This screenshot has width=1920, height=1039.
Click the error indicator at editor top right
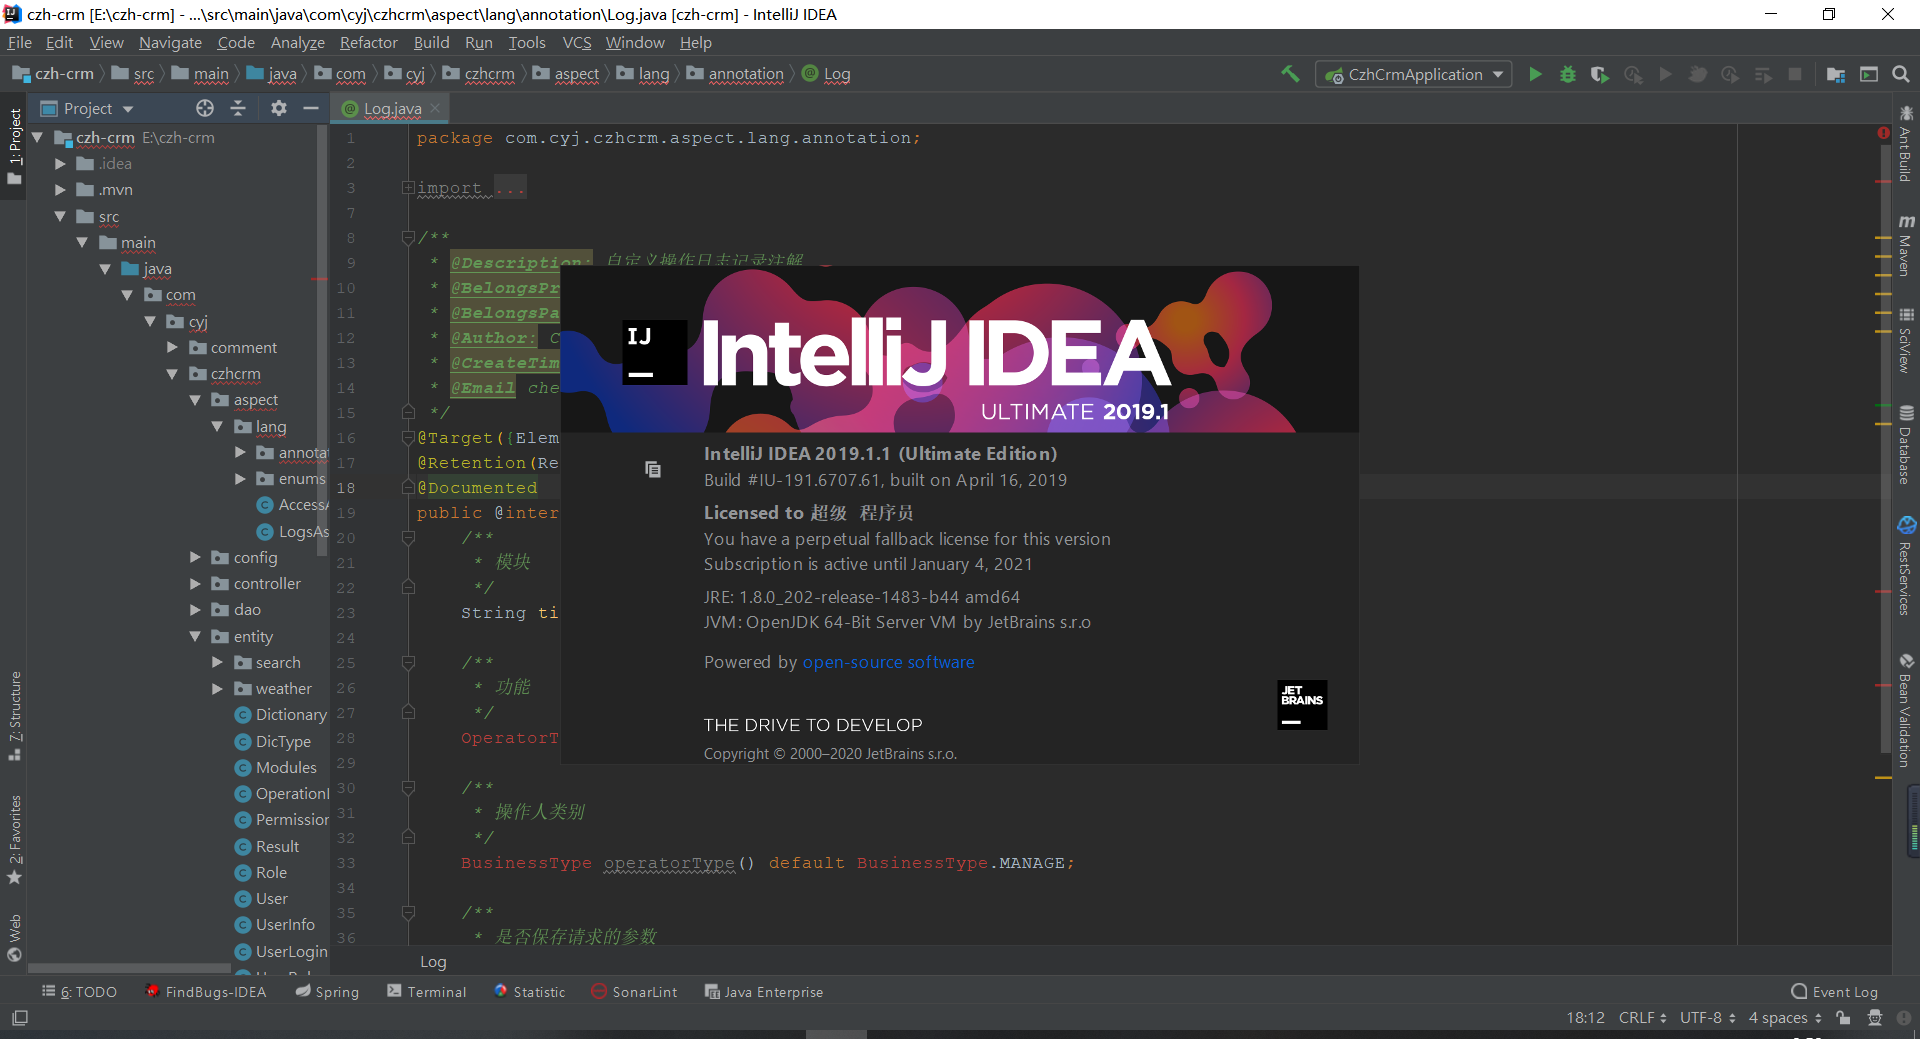[x=1883, y=133]
